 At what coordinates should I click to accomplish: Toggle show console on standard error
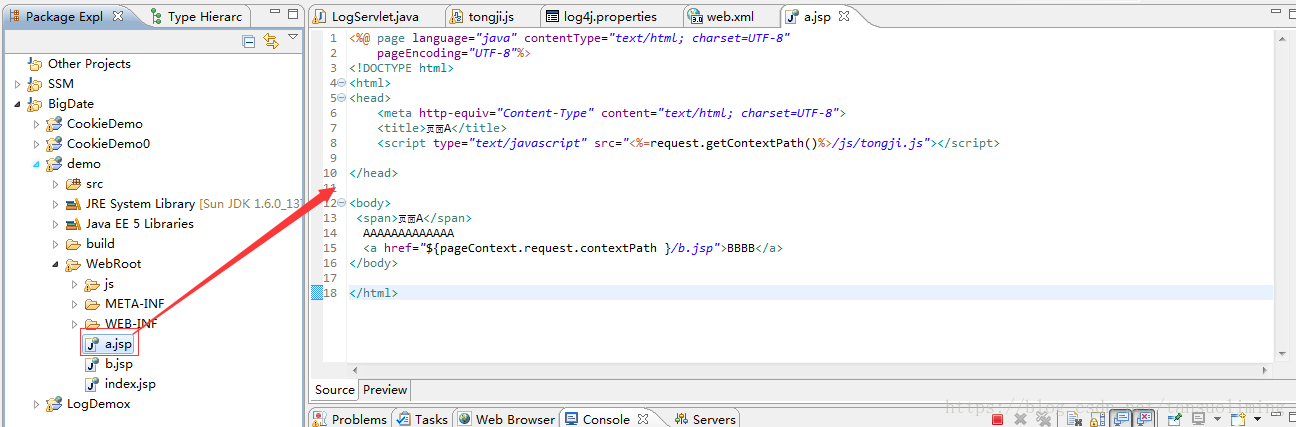pos(1145,419)
